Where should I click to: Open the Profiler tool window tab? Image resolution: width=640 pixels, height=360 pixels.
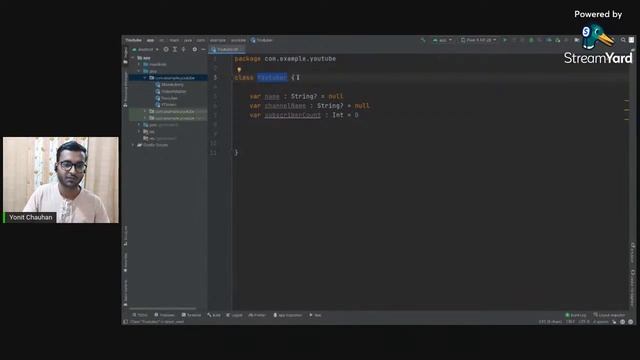pyautogui.click(x=257, y=315)
